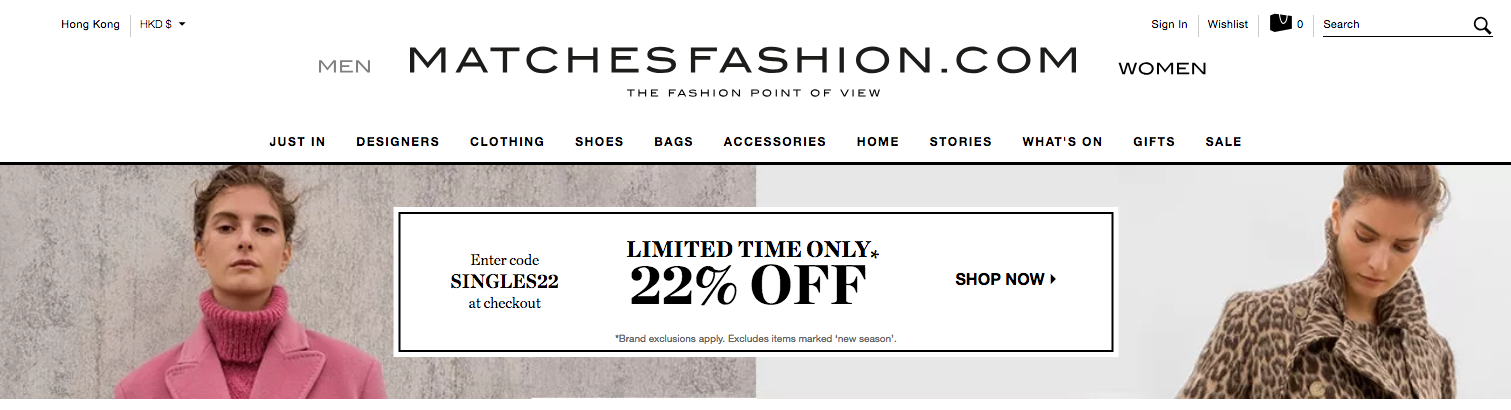Go to the Wishlist link
Image resolution: width=1511 pixels, height=410 pixels.
click(x=1227, y=24)
